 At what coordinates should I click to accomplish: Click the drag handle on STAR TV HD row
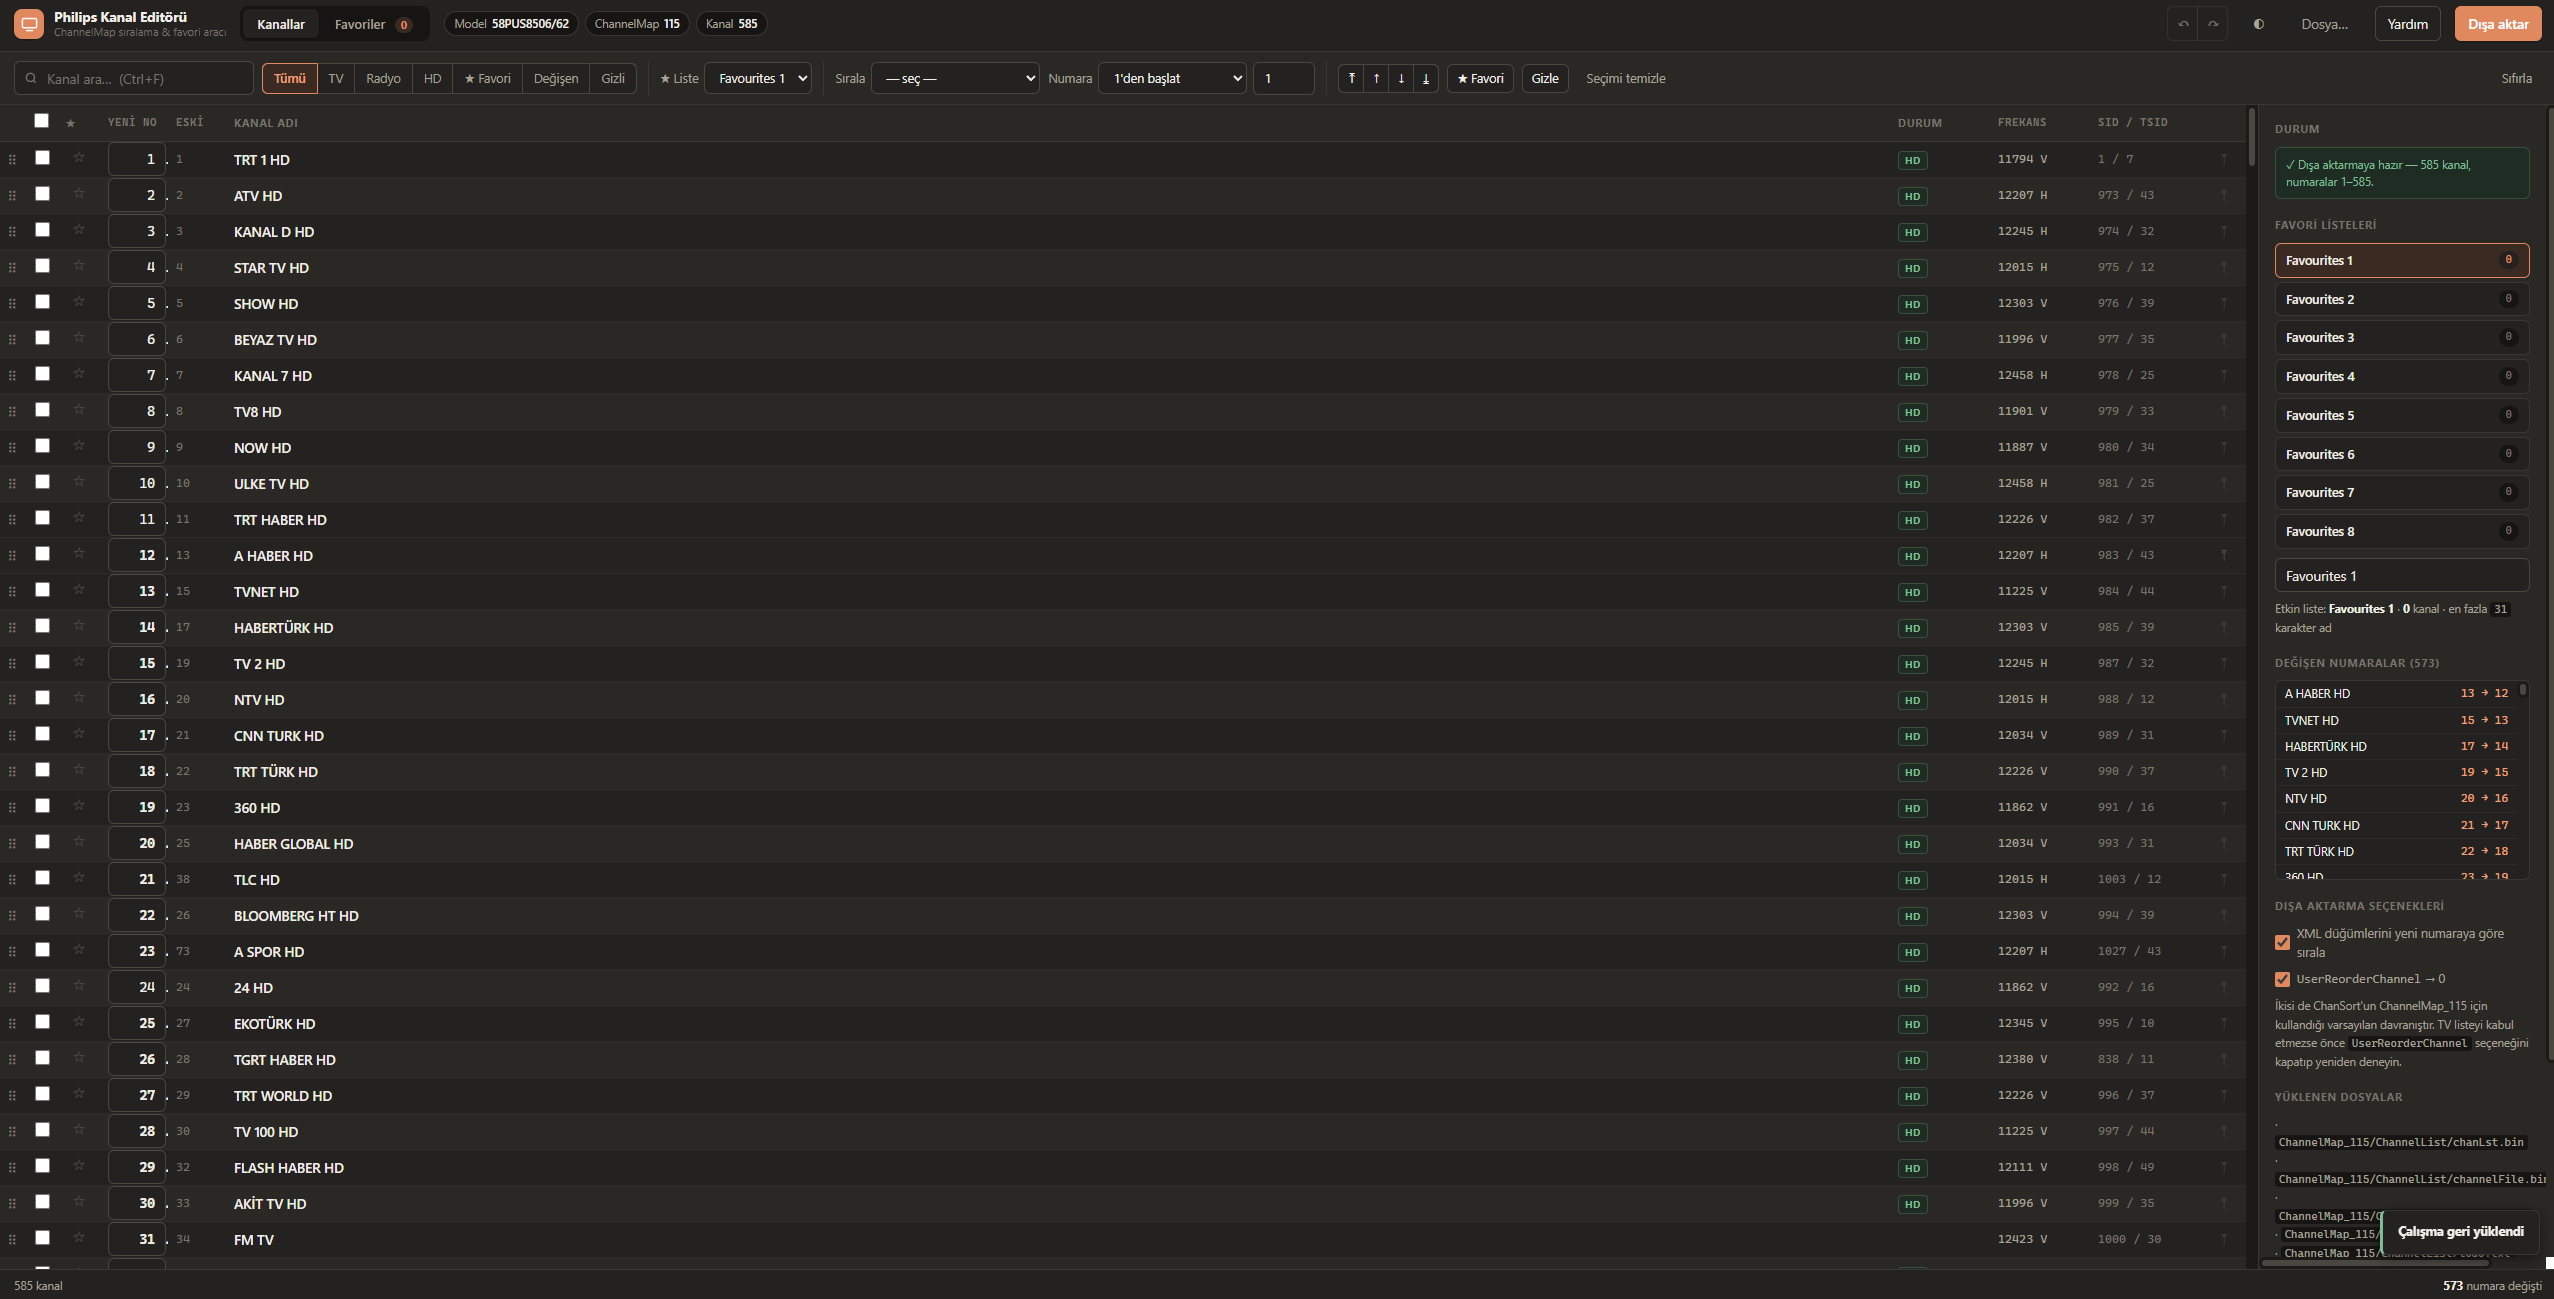click(12, 268)
